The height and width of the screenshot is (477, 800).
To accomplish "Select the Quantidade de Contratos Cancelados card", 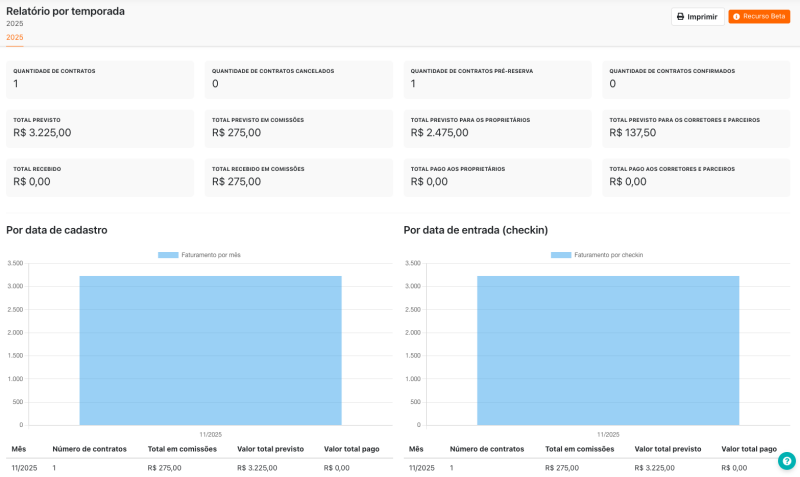I will click(299, 79).
